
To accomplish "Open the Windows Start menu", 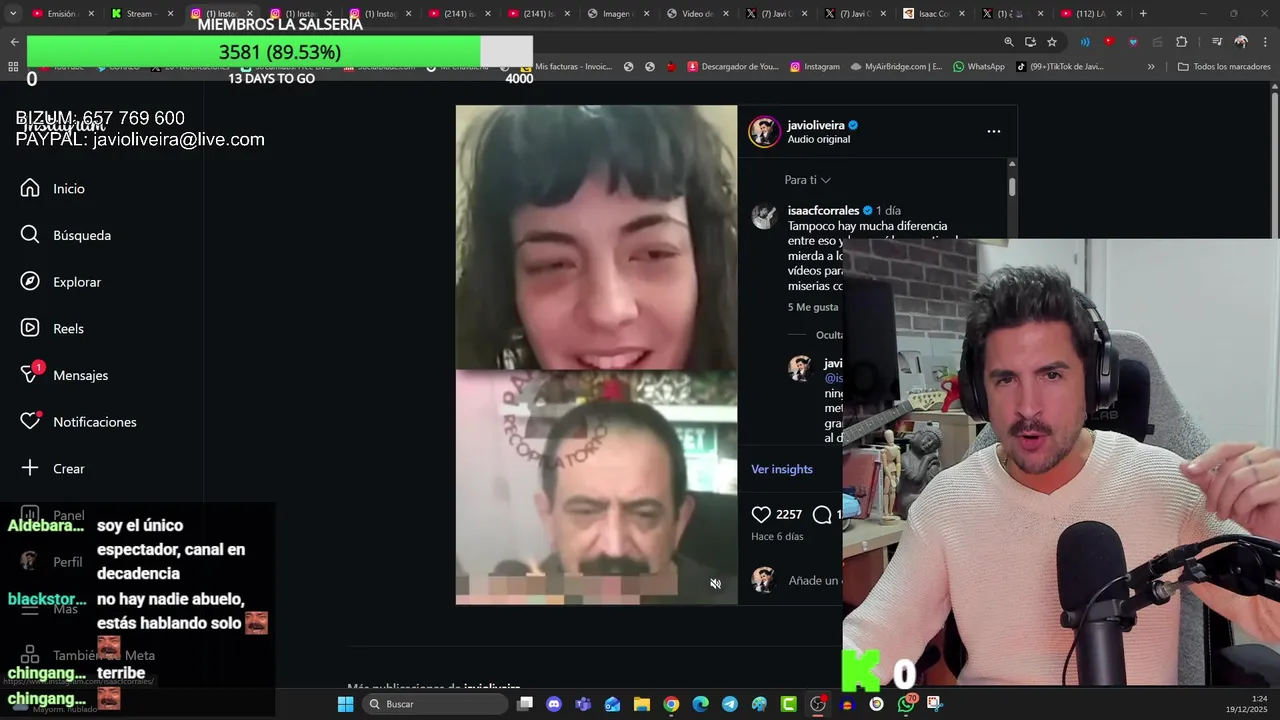I will tap(345, 704).
